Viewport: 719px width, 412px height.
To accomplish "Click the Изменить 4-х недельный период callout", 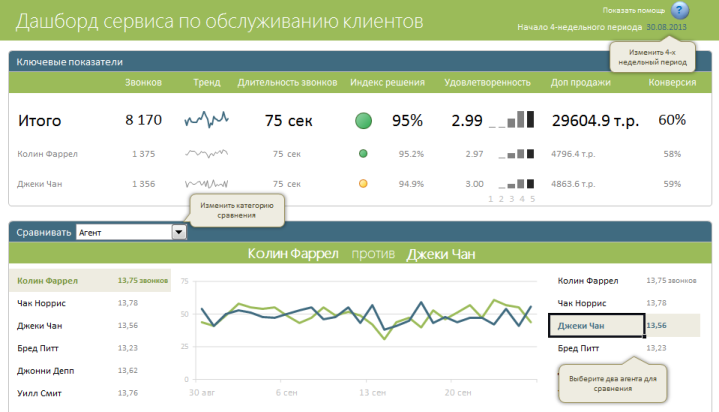I will (653, 57).
